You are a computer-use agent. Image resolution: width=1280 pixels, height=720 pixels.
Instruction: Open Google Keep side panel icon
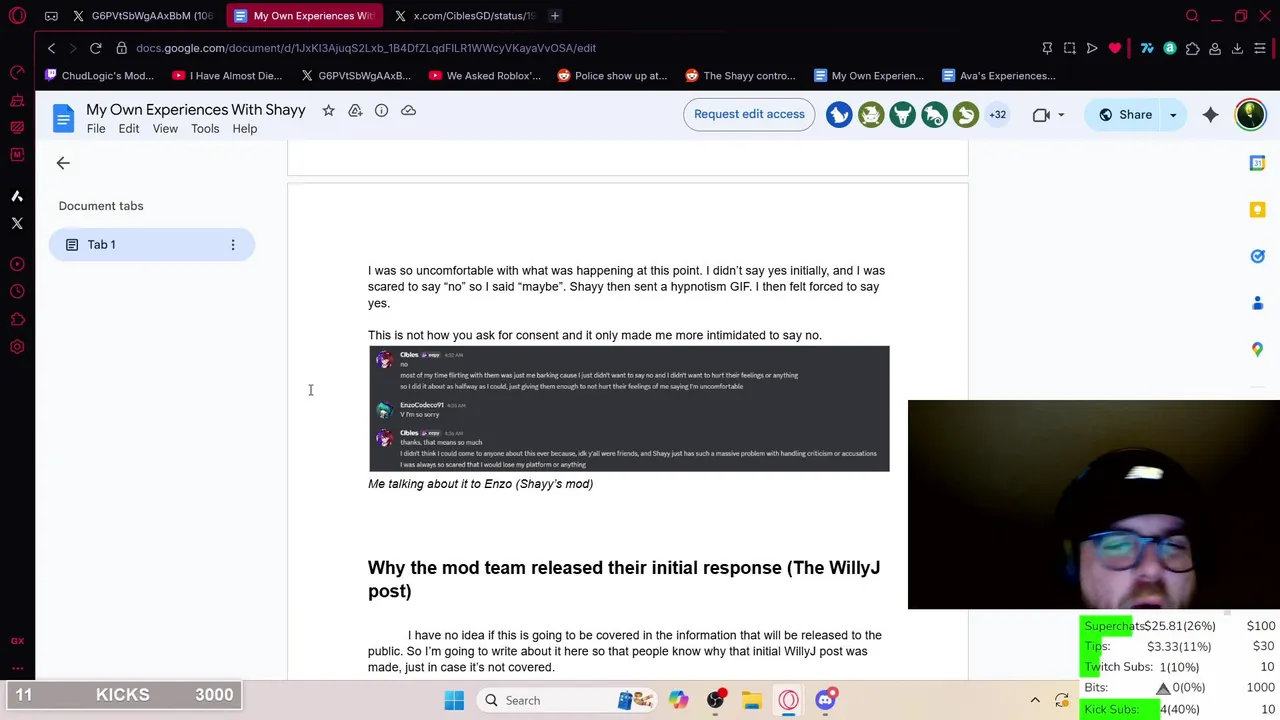(x=1257, y=209)
